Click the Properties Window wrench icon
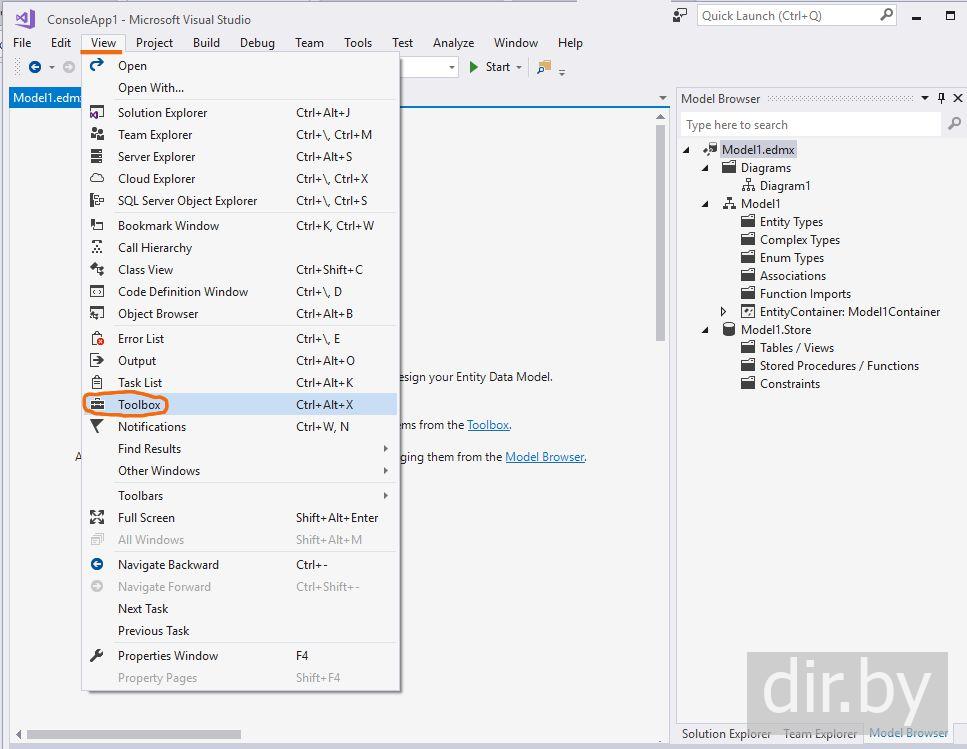 97,656
